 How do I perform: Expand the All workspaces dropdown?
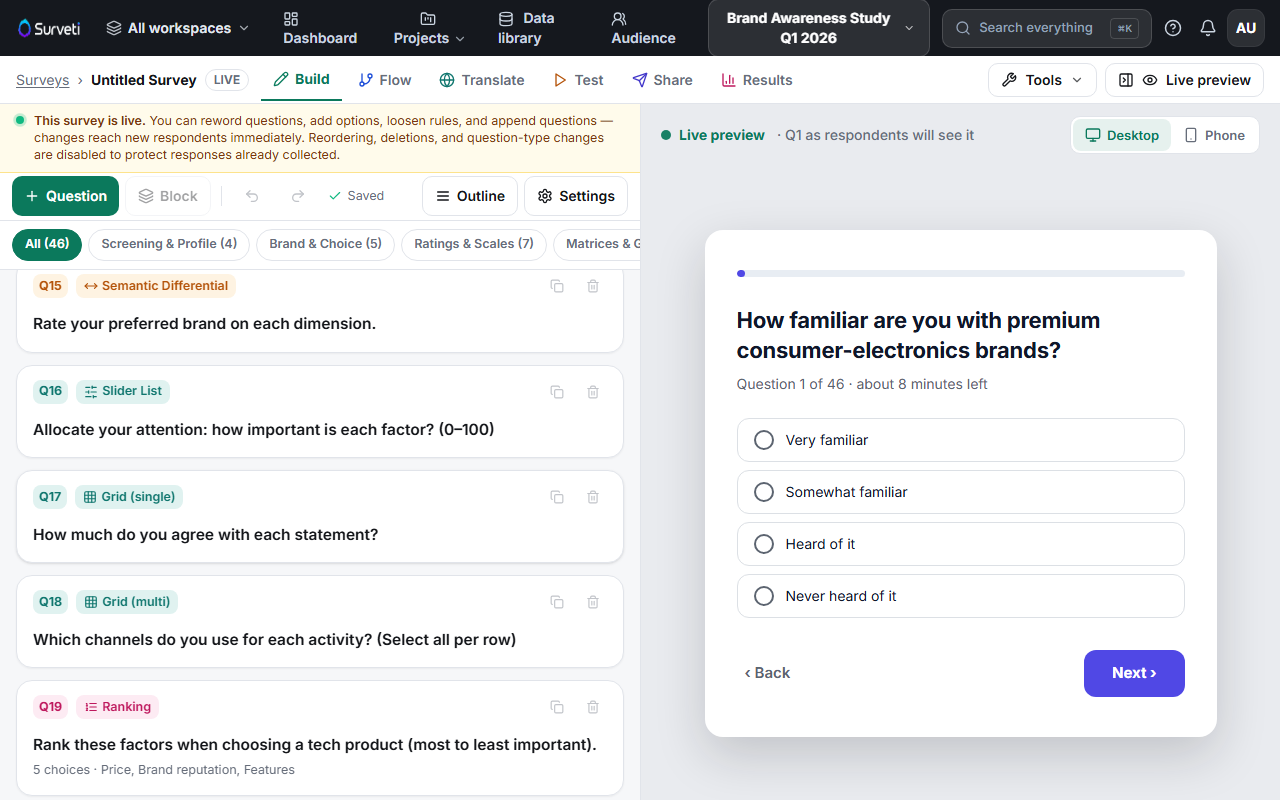coord(177,28)
